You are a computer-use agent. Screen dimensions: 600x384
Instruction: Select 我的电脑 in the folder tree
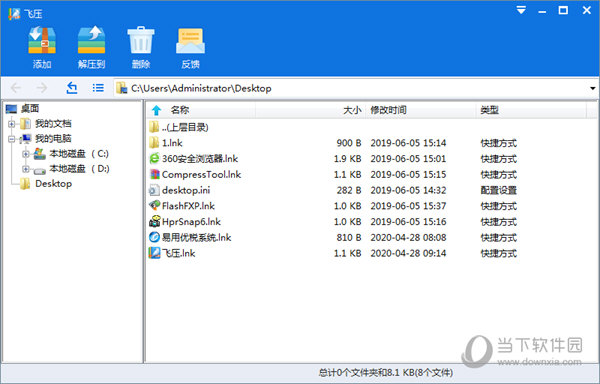point(53,138)
